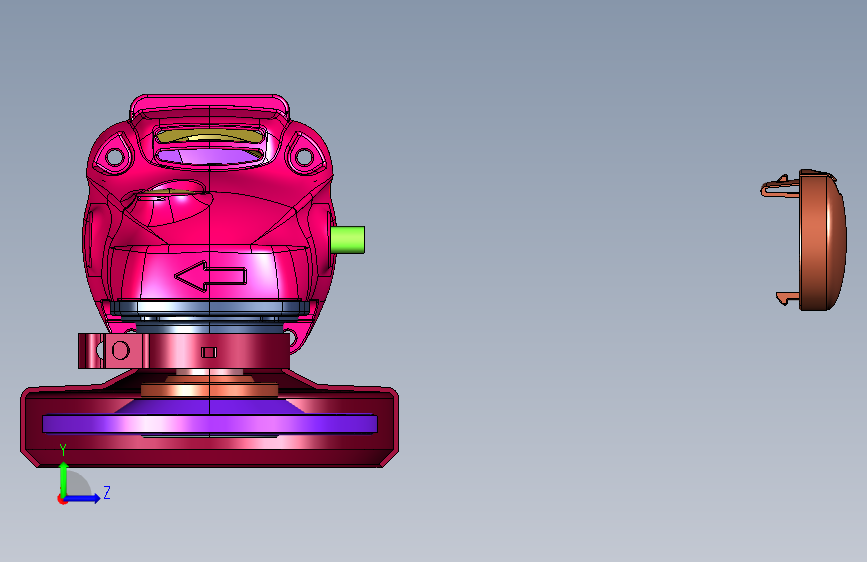Select the orange flange nut above the disc

pyautogui.click(x=210, y=390)
